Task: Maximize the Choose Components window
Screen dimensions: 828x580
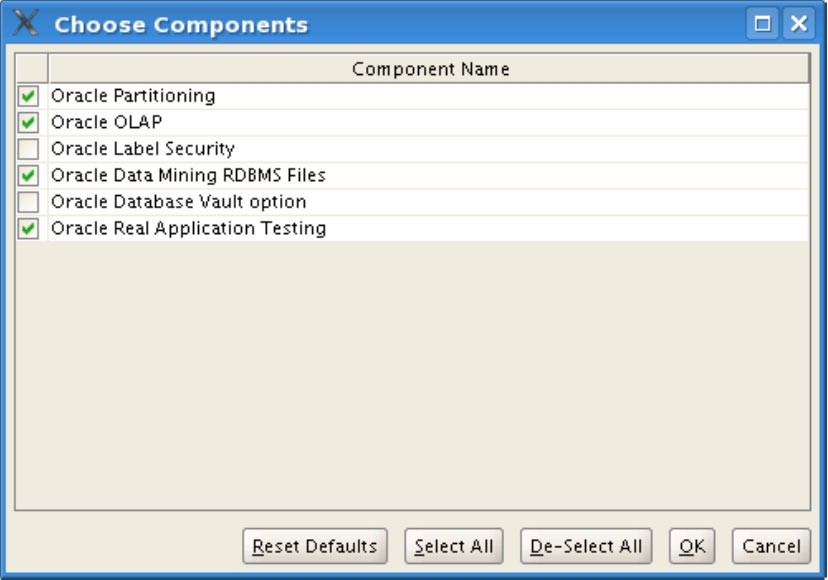Action: pos(764,24)
